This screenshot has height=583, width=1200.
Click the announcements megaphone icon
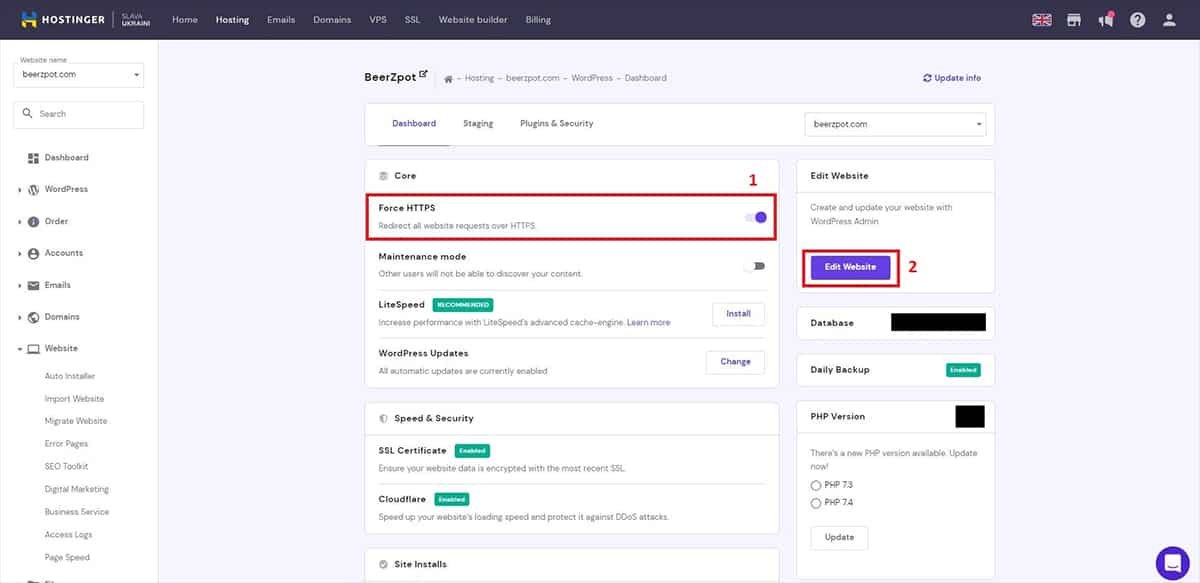[x=1105, y=20]
